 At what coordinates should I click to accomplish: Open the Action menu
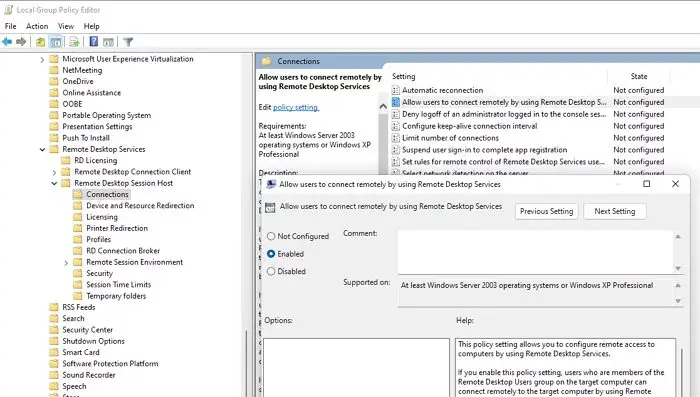tap(37, 26)
